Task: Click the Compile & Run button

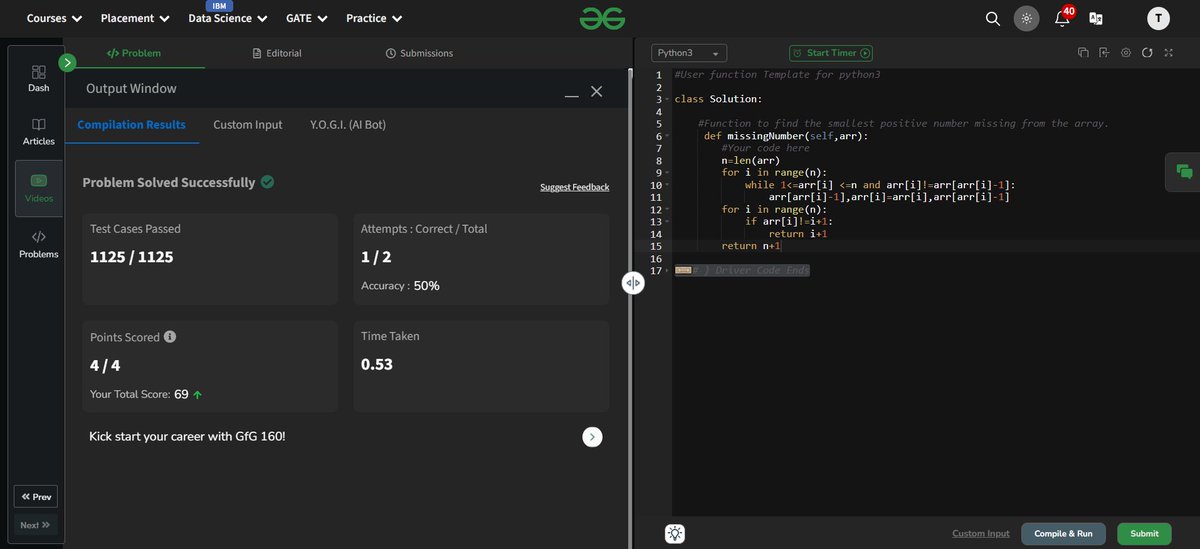Action: click(1063, 534)
